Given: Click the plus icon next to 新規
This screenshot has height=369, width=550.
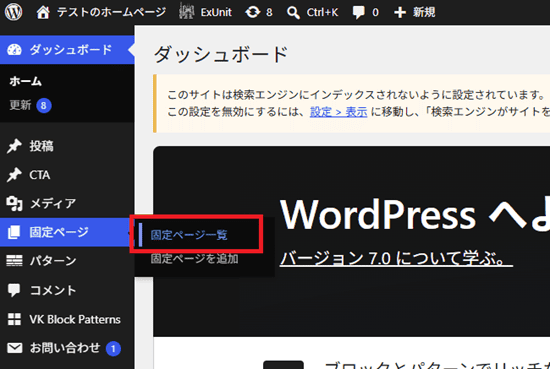Looking at the screenshot, I should (x=400, y=12).
